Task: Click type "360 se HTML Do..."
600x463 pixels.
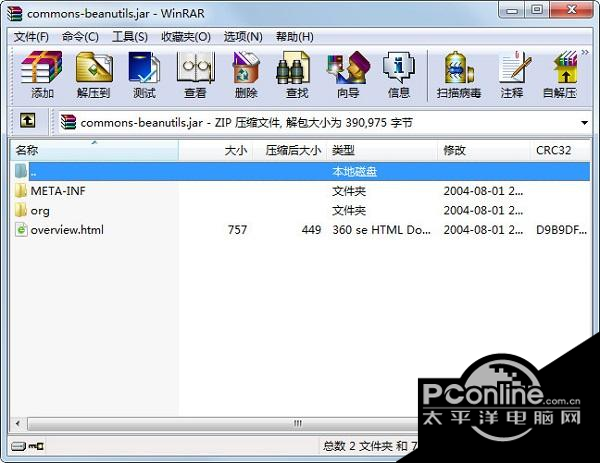Action: click(x=382, y=230)
